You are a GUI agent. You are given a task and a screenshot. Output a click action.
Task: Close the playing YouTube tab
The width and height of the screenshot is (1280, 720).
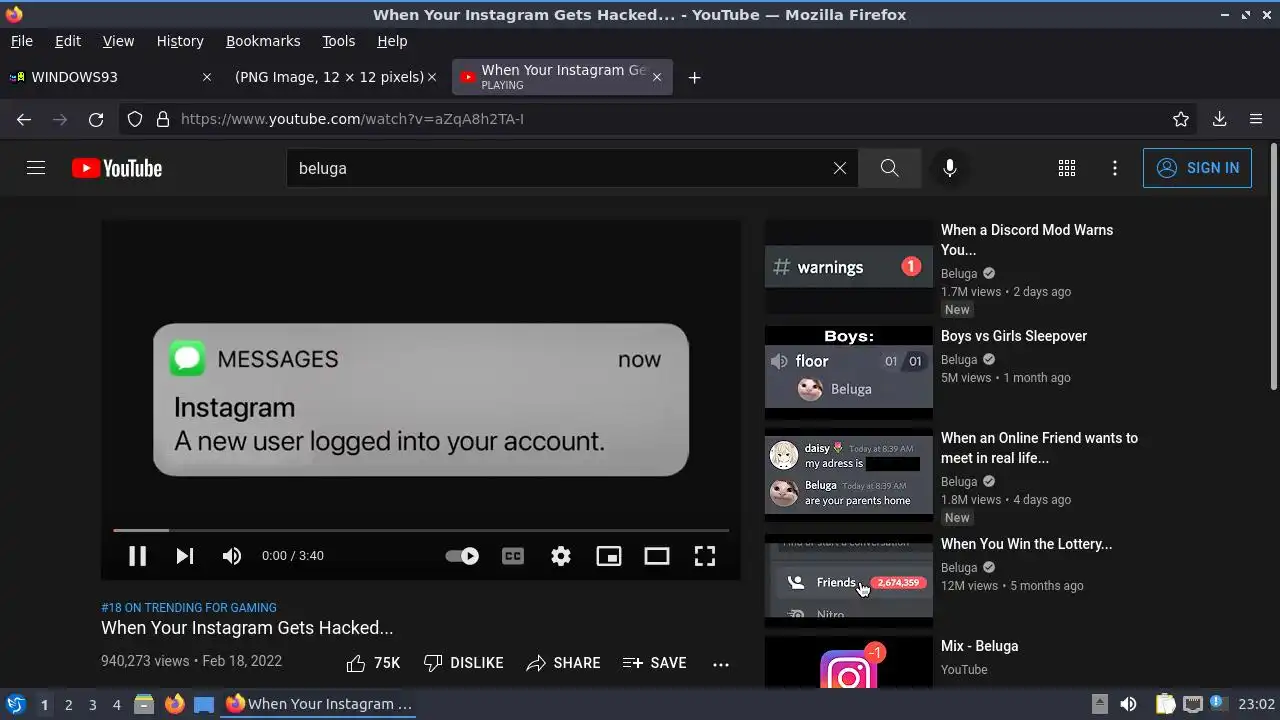click(x=657, y=77)
